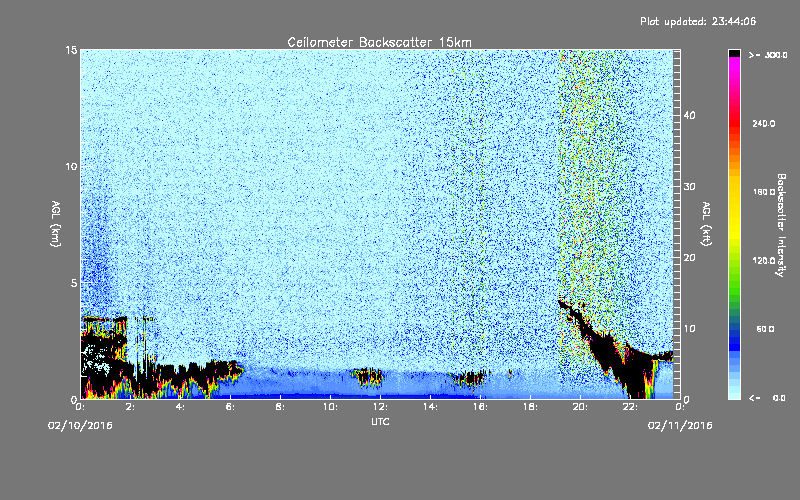Viewport: 800px width, 500px height.
Task: Click the 10 km tick on the left axis
Action: [71, 167]
